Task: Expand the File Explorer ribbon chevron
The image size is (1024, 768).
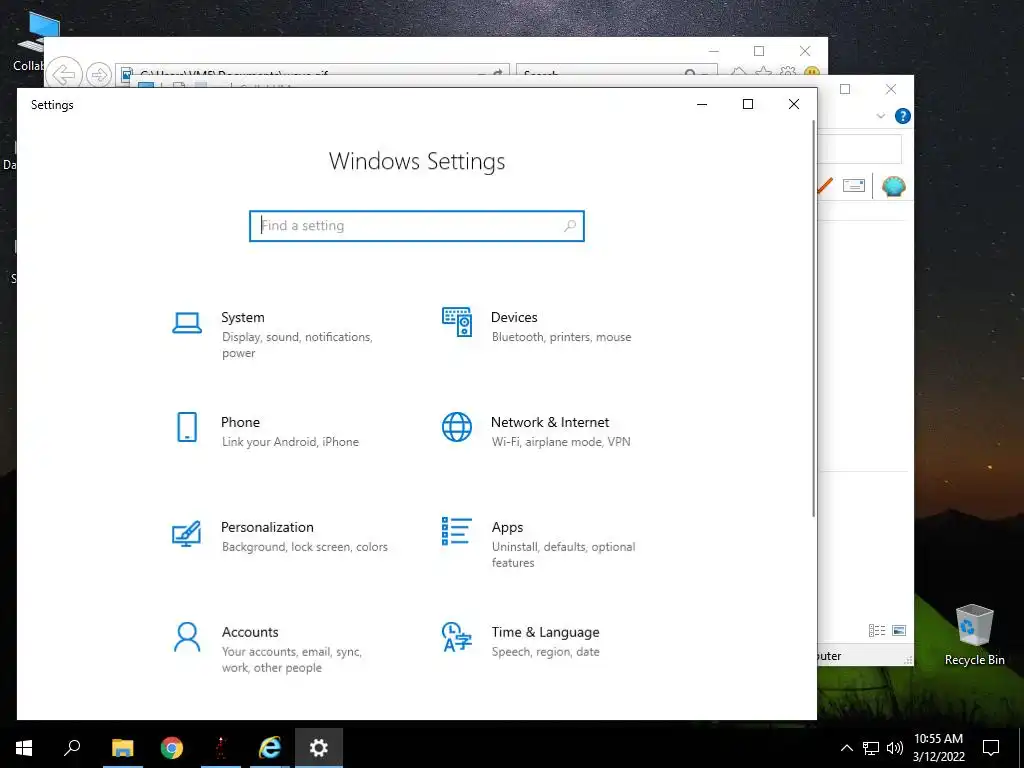Action: tap(880, 116)
